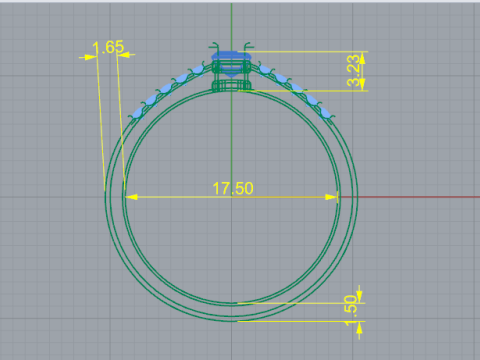This screenshot has height=360, width=480.
Task: Select the 17.50 inner diameter dimension
Action: pos(233,188)
